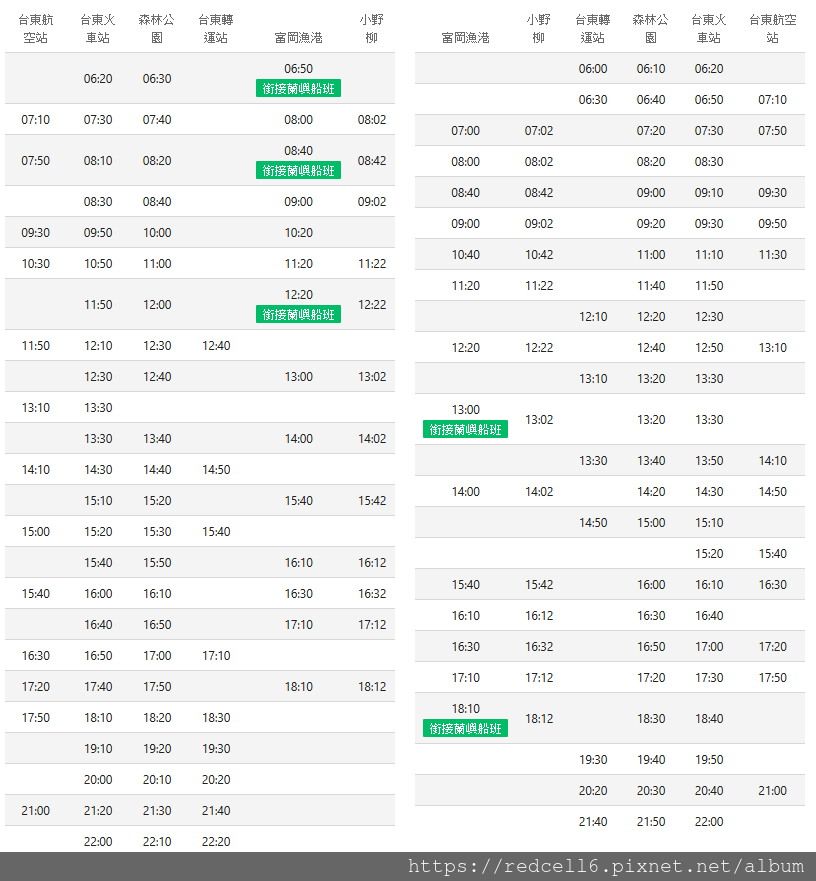816x881 pixels.
Task: Select 台東航空站 header in the right timetable
Action: pyautogui.click(x=772, y=28)
